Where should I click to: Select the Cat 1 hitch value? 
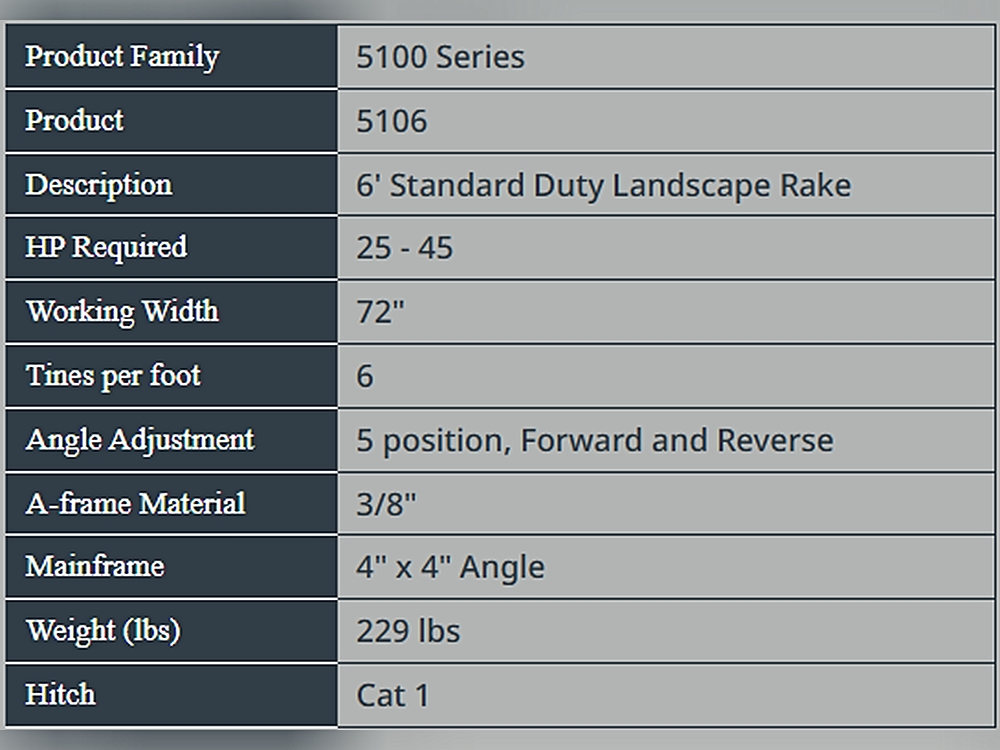(393, 695)
